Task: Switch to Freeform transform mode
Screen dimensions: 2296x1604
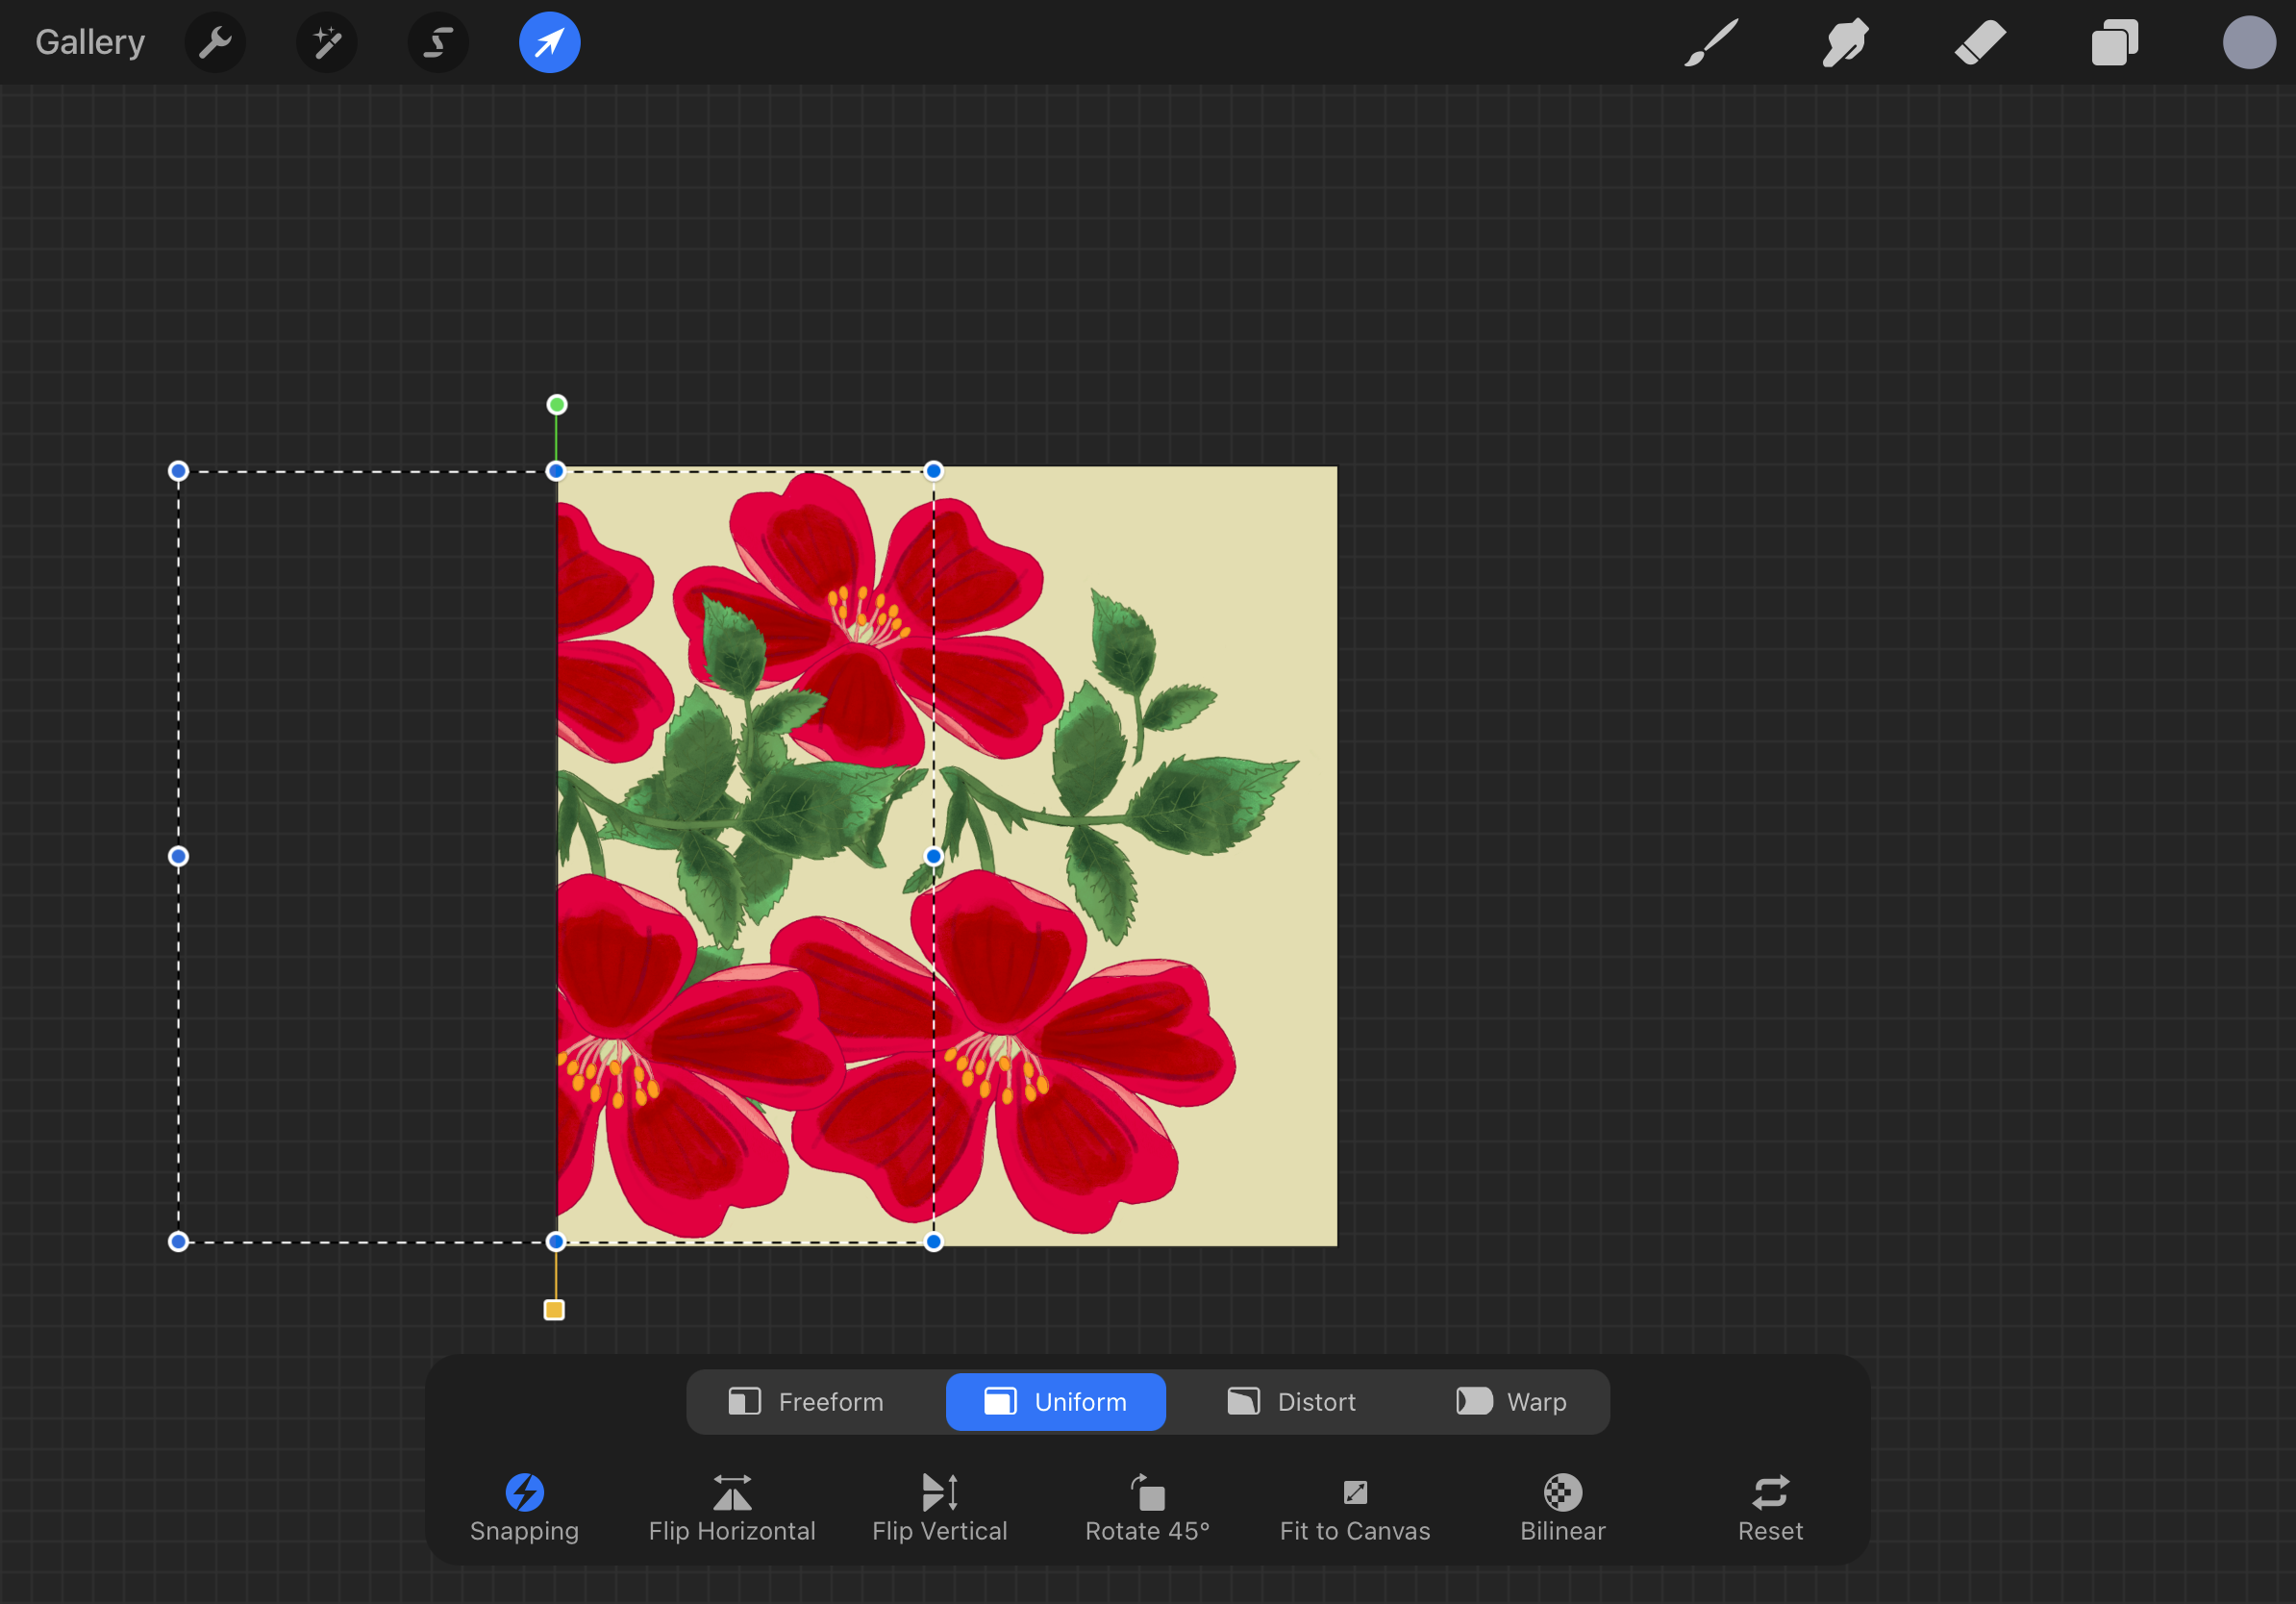Action: point(806,1402)
